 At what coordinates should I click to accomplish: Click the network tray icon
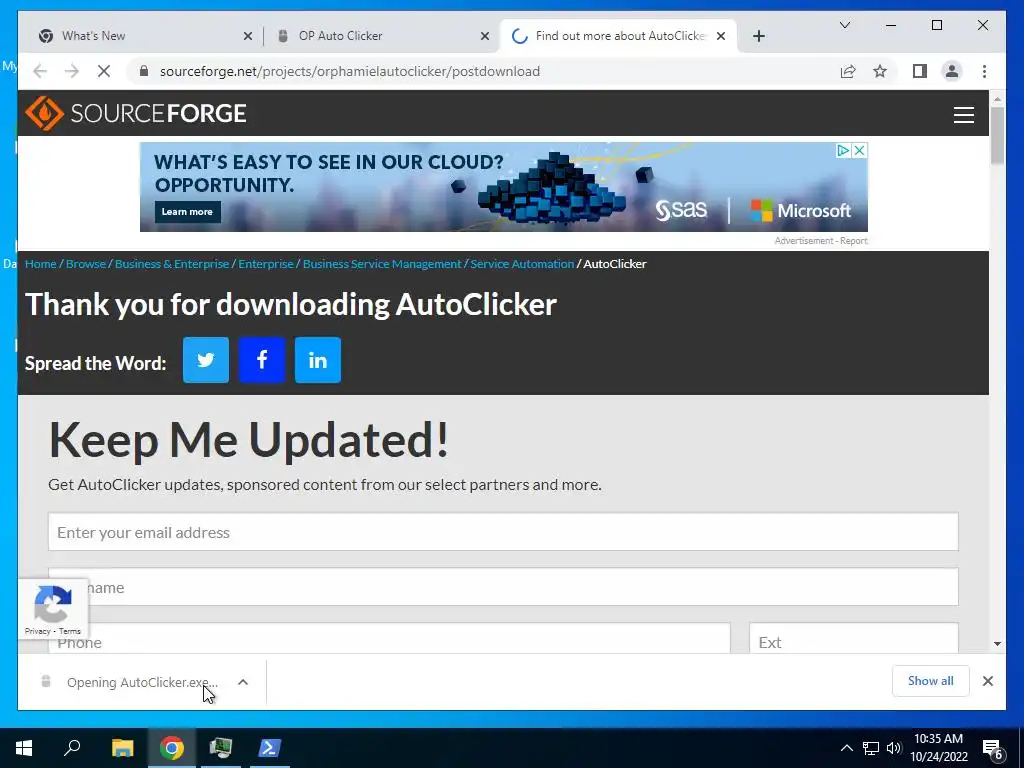[x=871, y=748]
